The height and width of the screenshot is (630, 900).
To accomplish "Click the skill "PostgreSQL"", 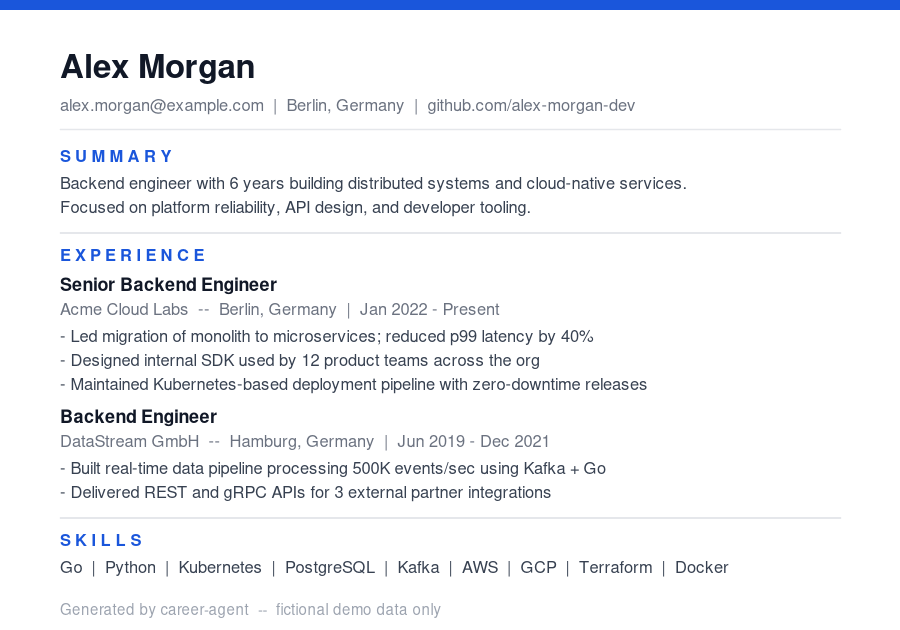I will point(330,567).
